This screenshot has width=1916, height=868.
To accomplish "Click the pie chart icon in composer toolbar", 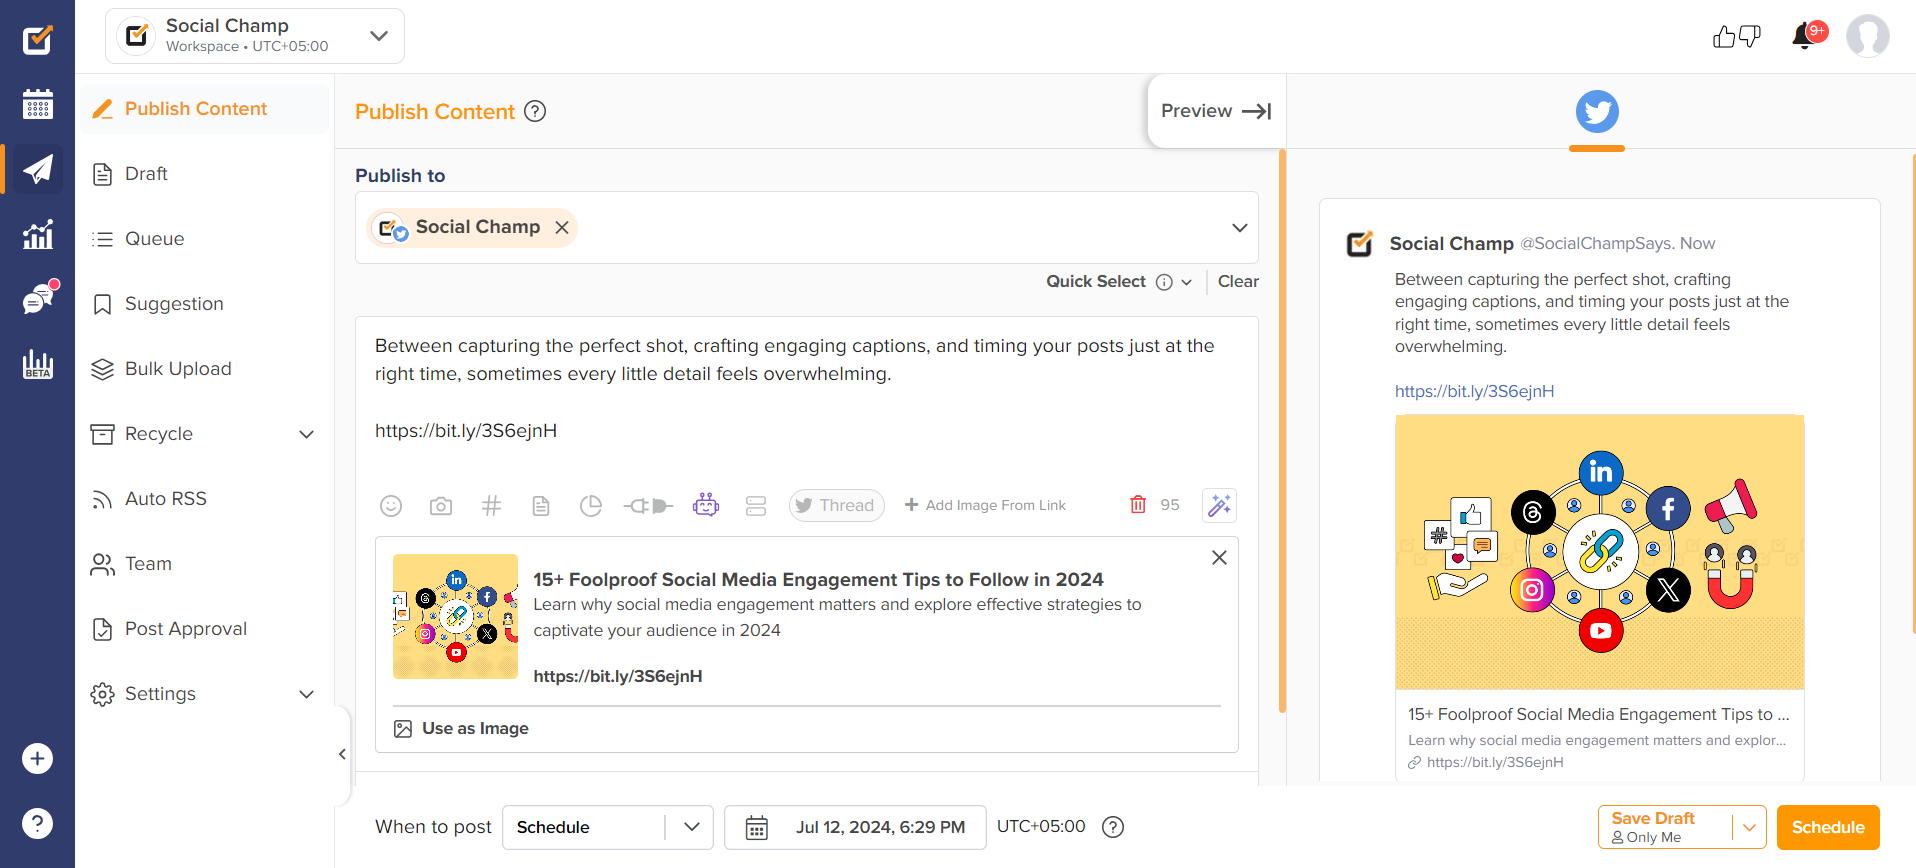I will (591, 506).
